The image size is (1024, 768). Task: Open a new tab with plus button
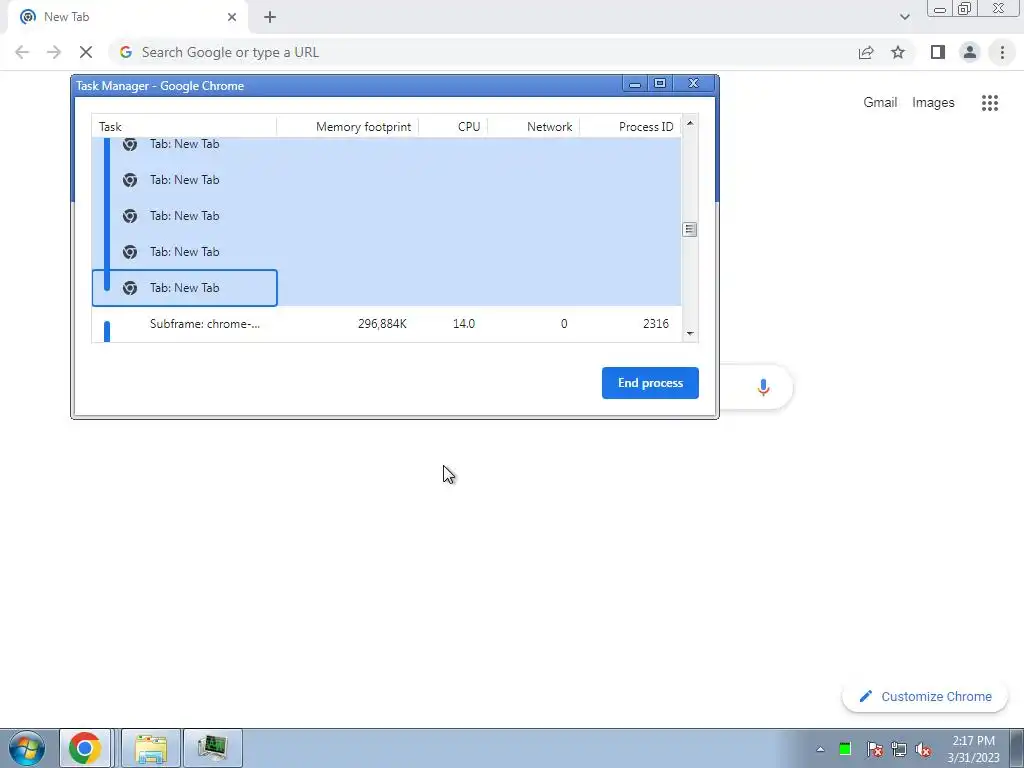coord(270,18)
